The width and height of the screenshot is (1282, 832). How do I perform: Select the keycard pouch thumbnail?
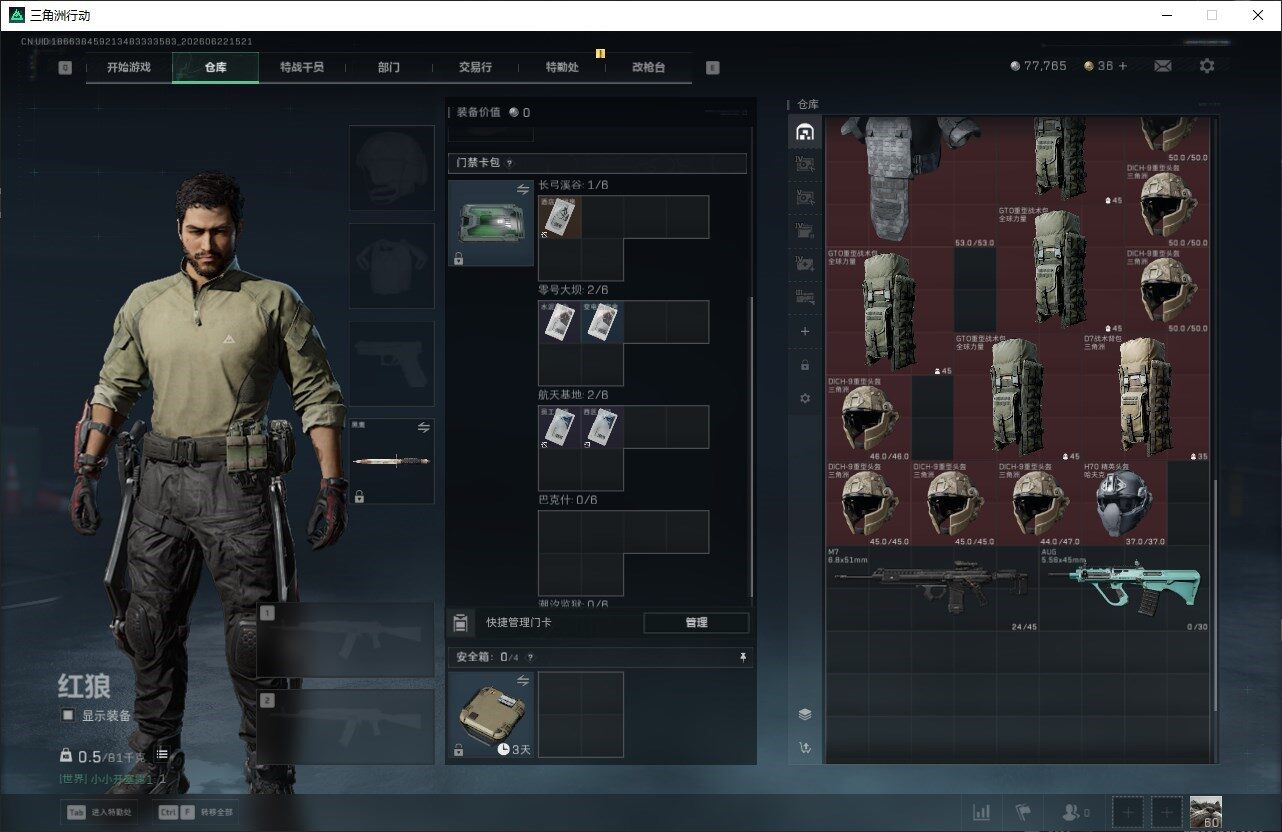(491, 223)
